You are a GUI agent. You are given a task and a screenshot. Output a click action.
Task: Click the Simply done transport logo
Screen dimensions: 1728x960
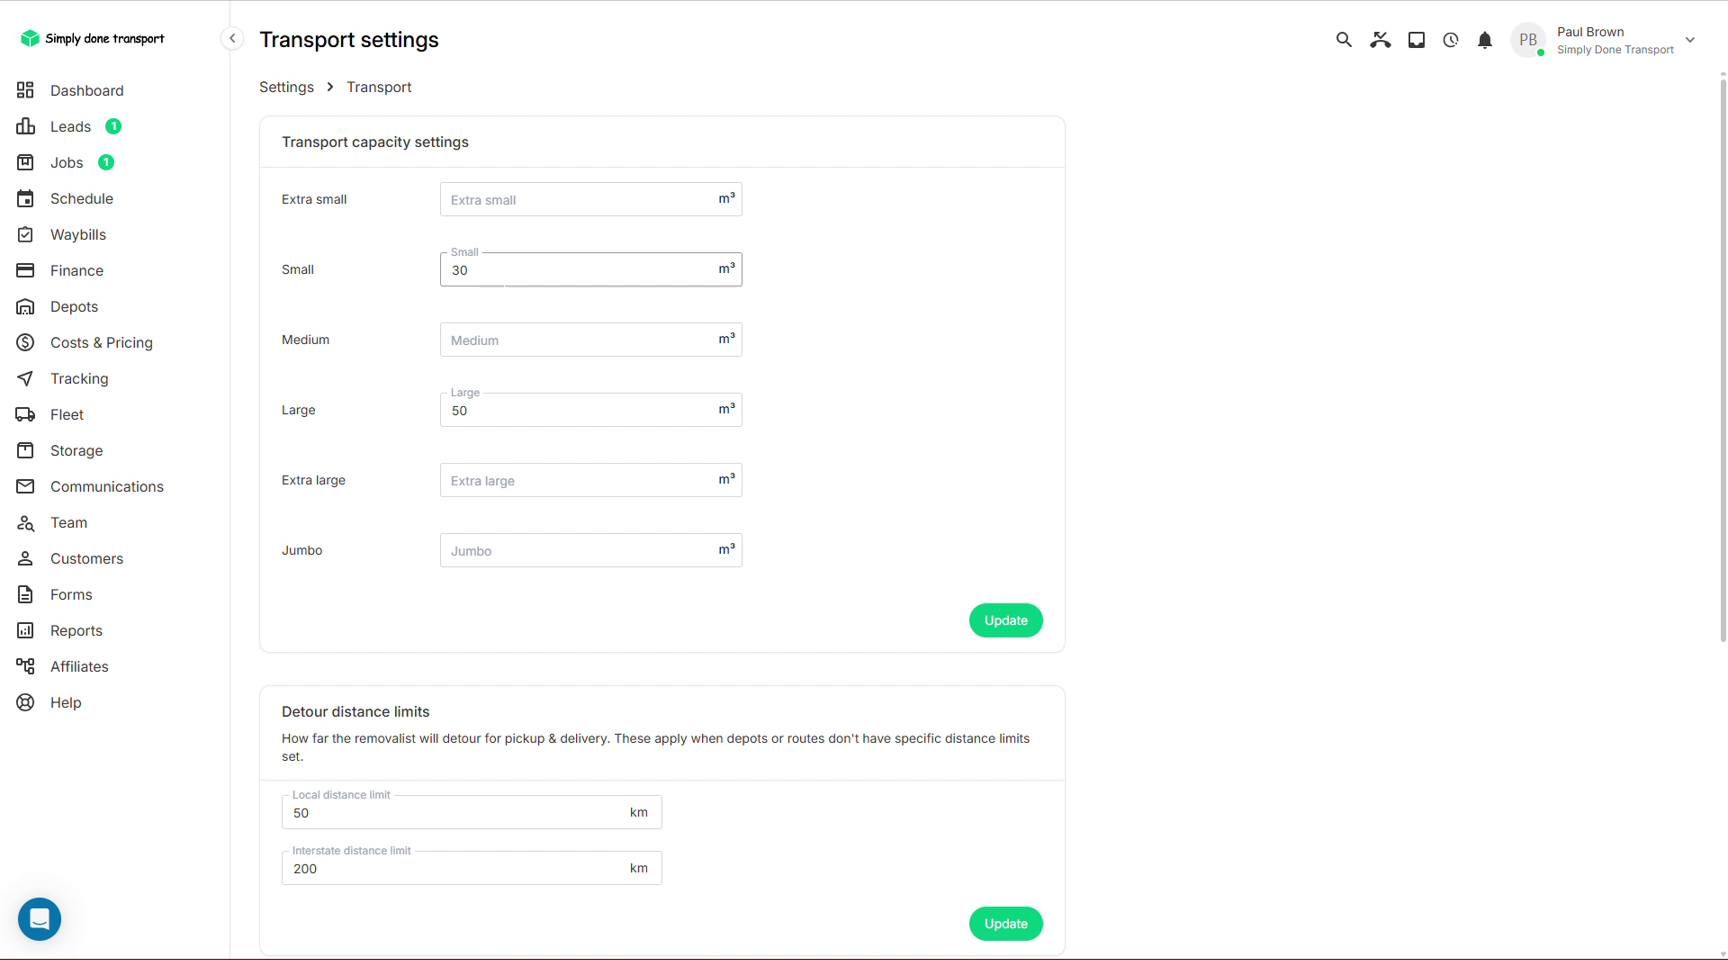click(92, 38)
